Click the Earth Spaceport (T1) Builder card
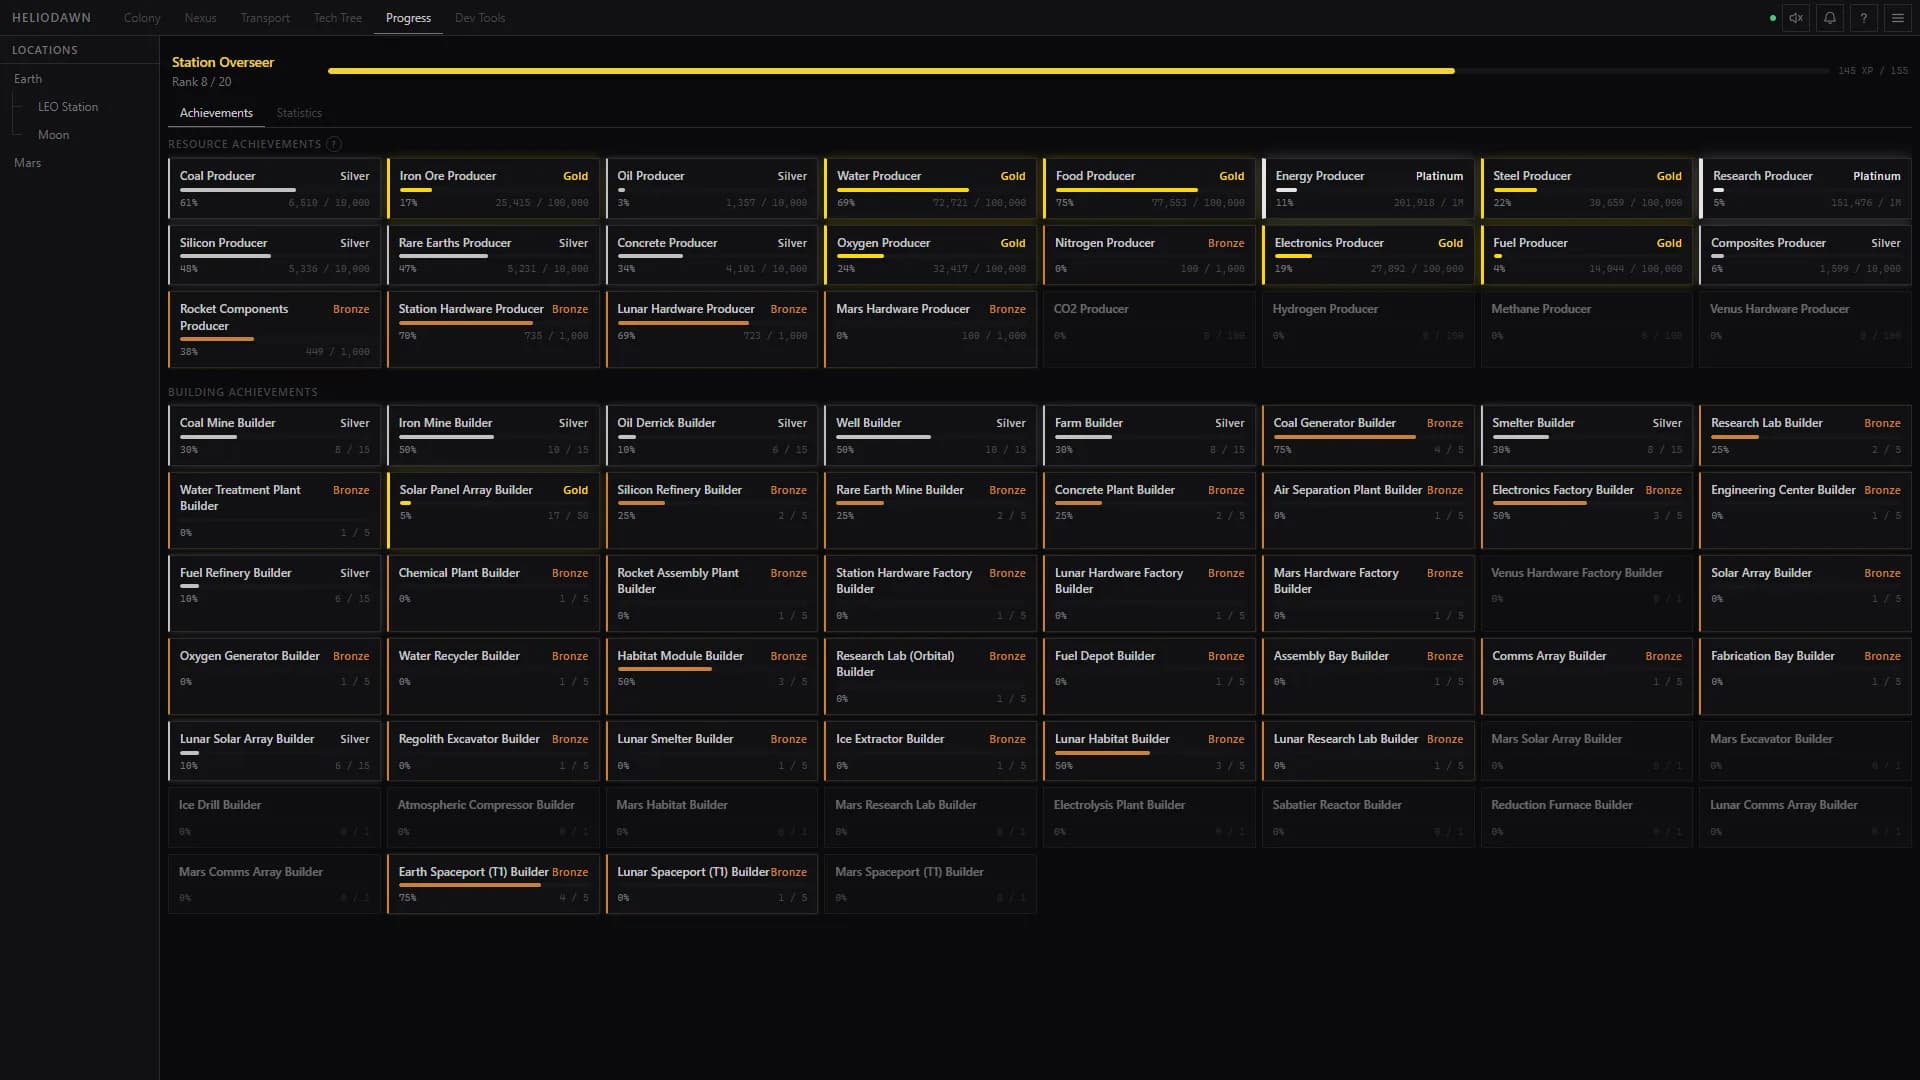Image resolution: width=1920 pixels, height=1080 pixels. [493, 884]
